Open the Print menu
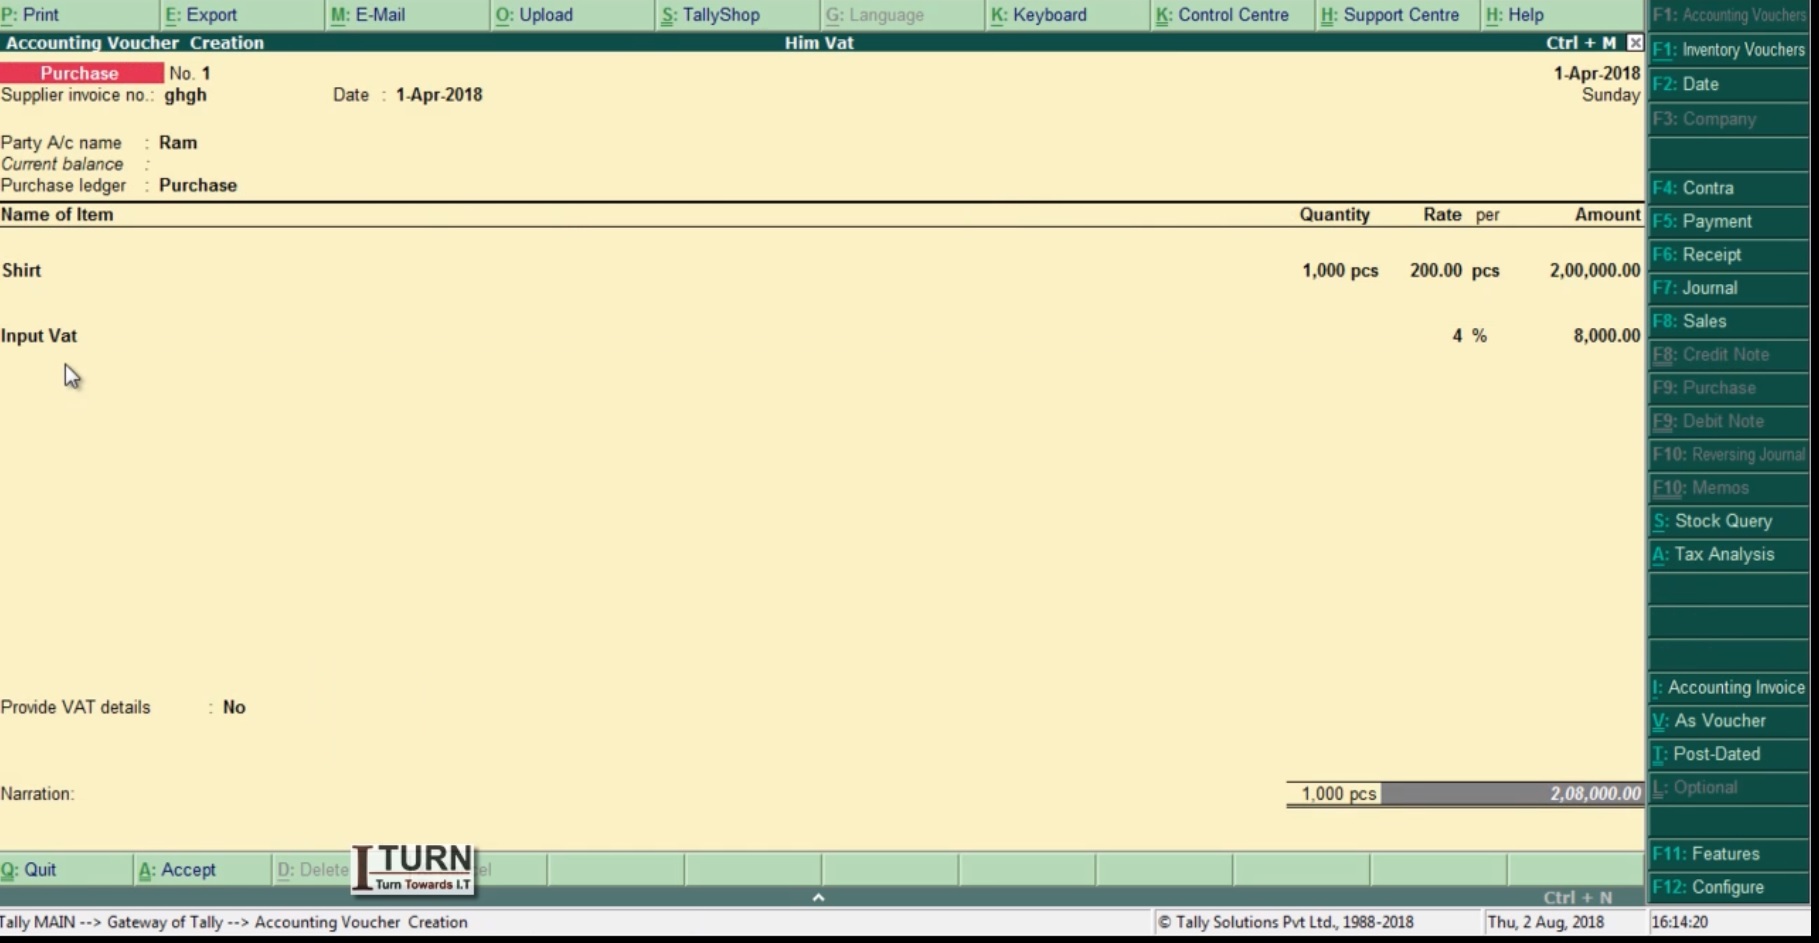 [x=30, y=15]
